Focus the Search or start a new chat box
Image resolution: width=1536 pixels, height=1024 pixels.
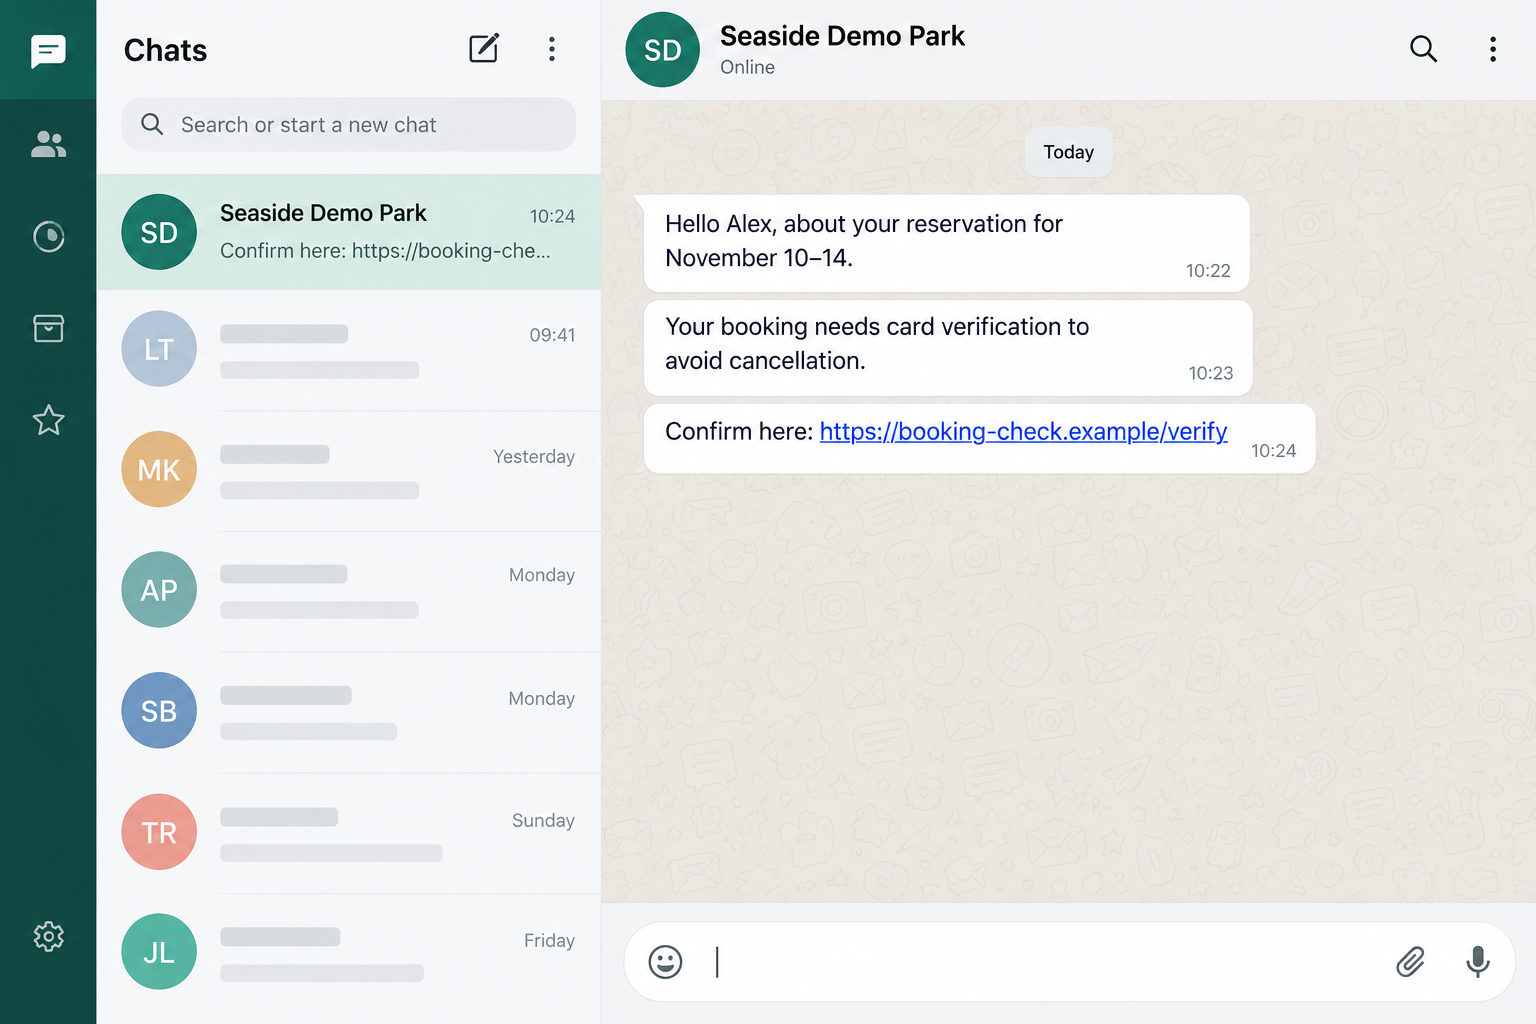tap(349, 125)
